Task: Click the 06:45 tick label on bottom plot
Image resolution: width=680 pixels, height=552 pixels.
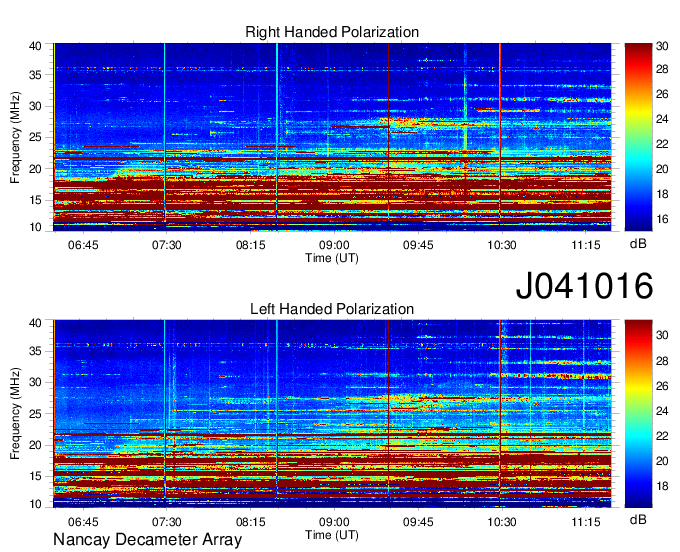Action: pos(83,522)
